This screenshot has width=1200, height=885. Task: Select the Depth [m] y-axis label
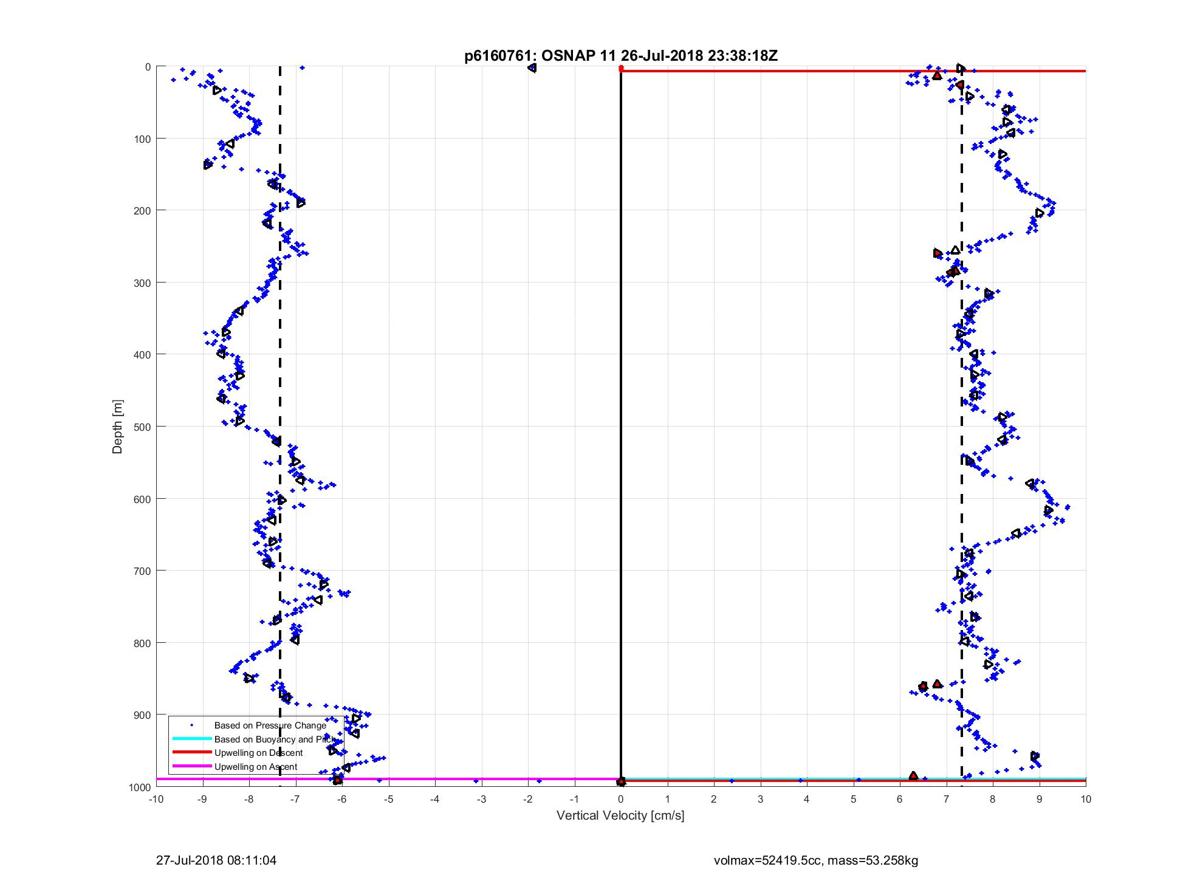click(118, 427)
